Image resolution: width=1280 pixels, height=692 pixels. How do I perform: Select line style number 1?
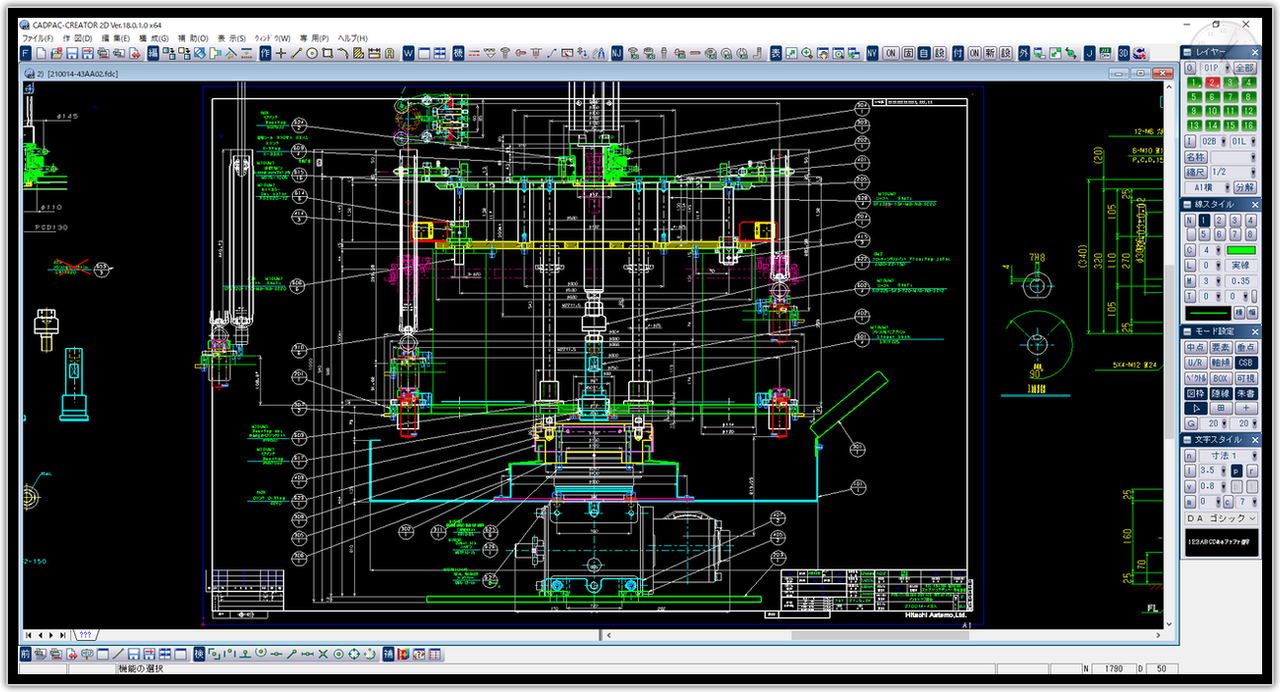pos(1204,221)
